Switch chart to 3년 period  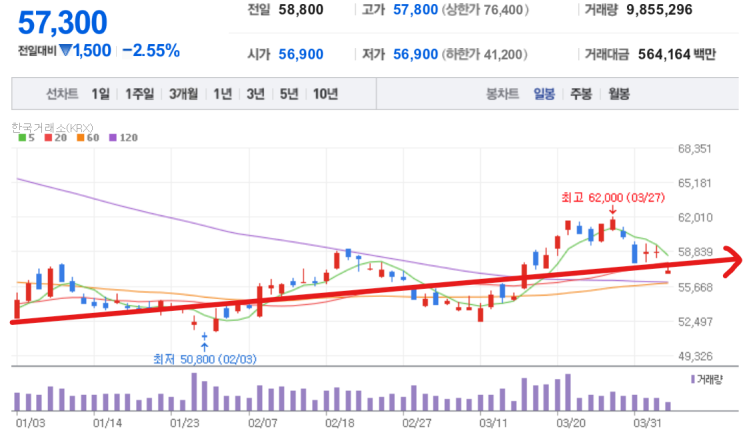point(255,94)
